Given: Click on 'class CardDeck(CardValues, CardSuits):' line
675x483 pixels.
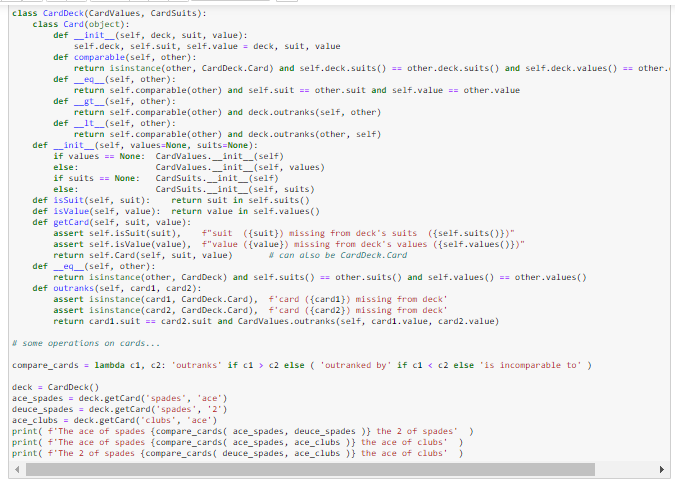Looking at the screenshot, I should (x=109, y=13).
